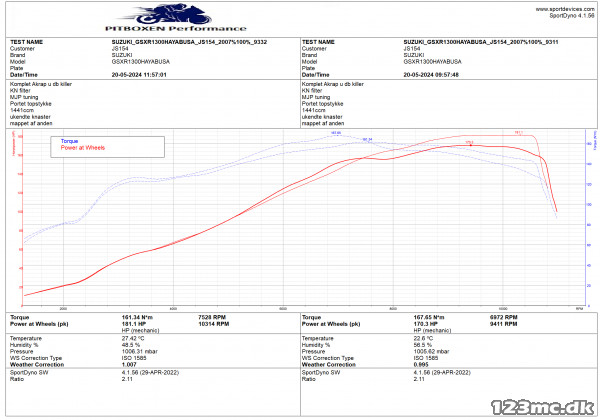
Task: Click the weather correction value 1.007
Action: point(129,365)
